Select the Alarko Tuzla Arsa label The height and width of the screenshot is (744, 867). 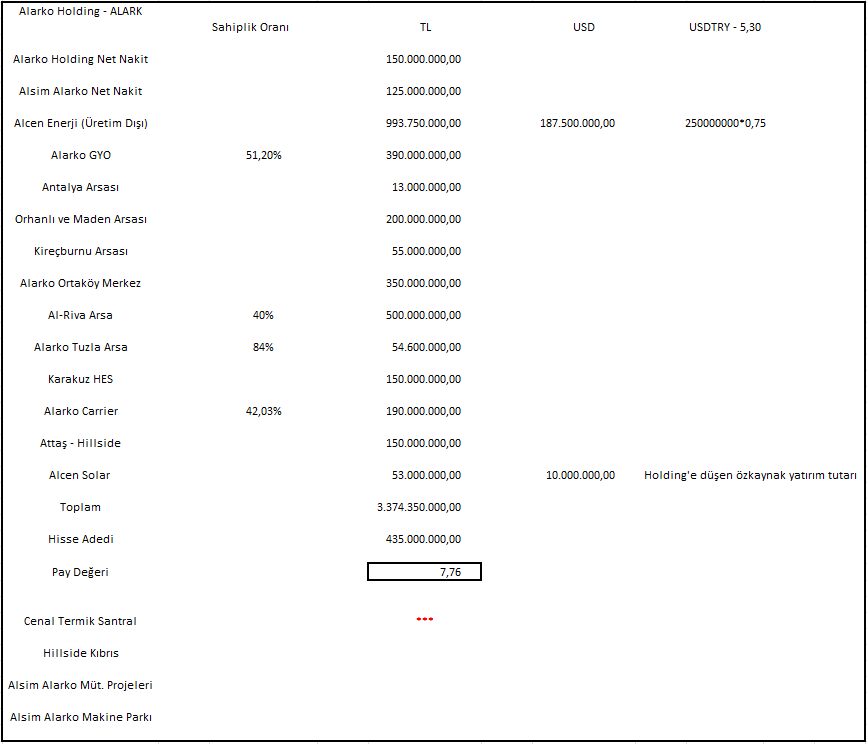(81, 348)
